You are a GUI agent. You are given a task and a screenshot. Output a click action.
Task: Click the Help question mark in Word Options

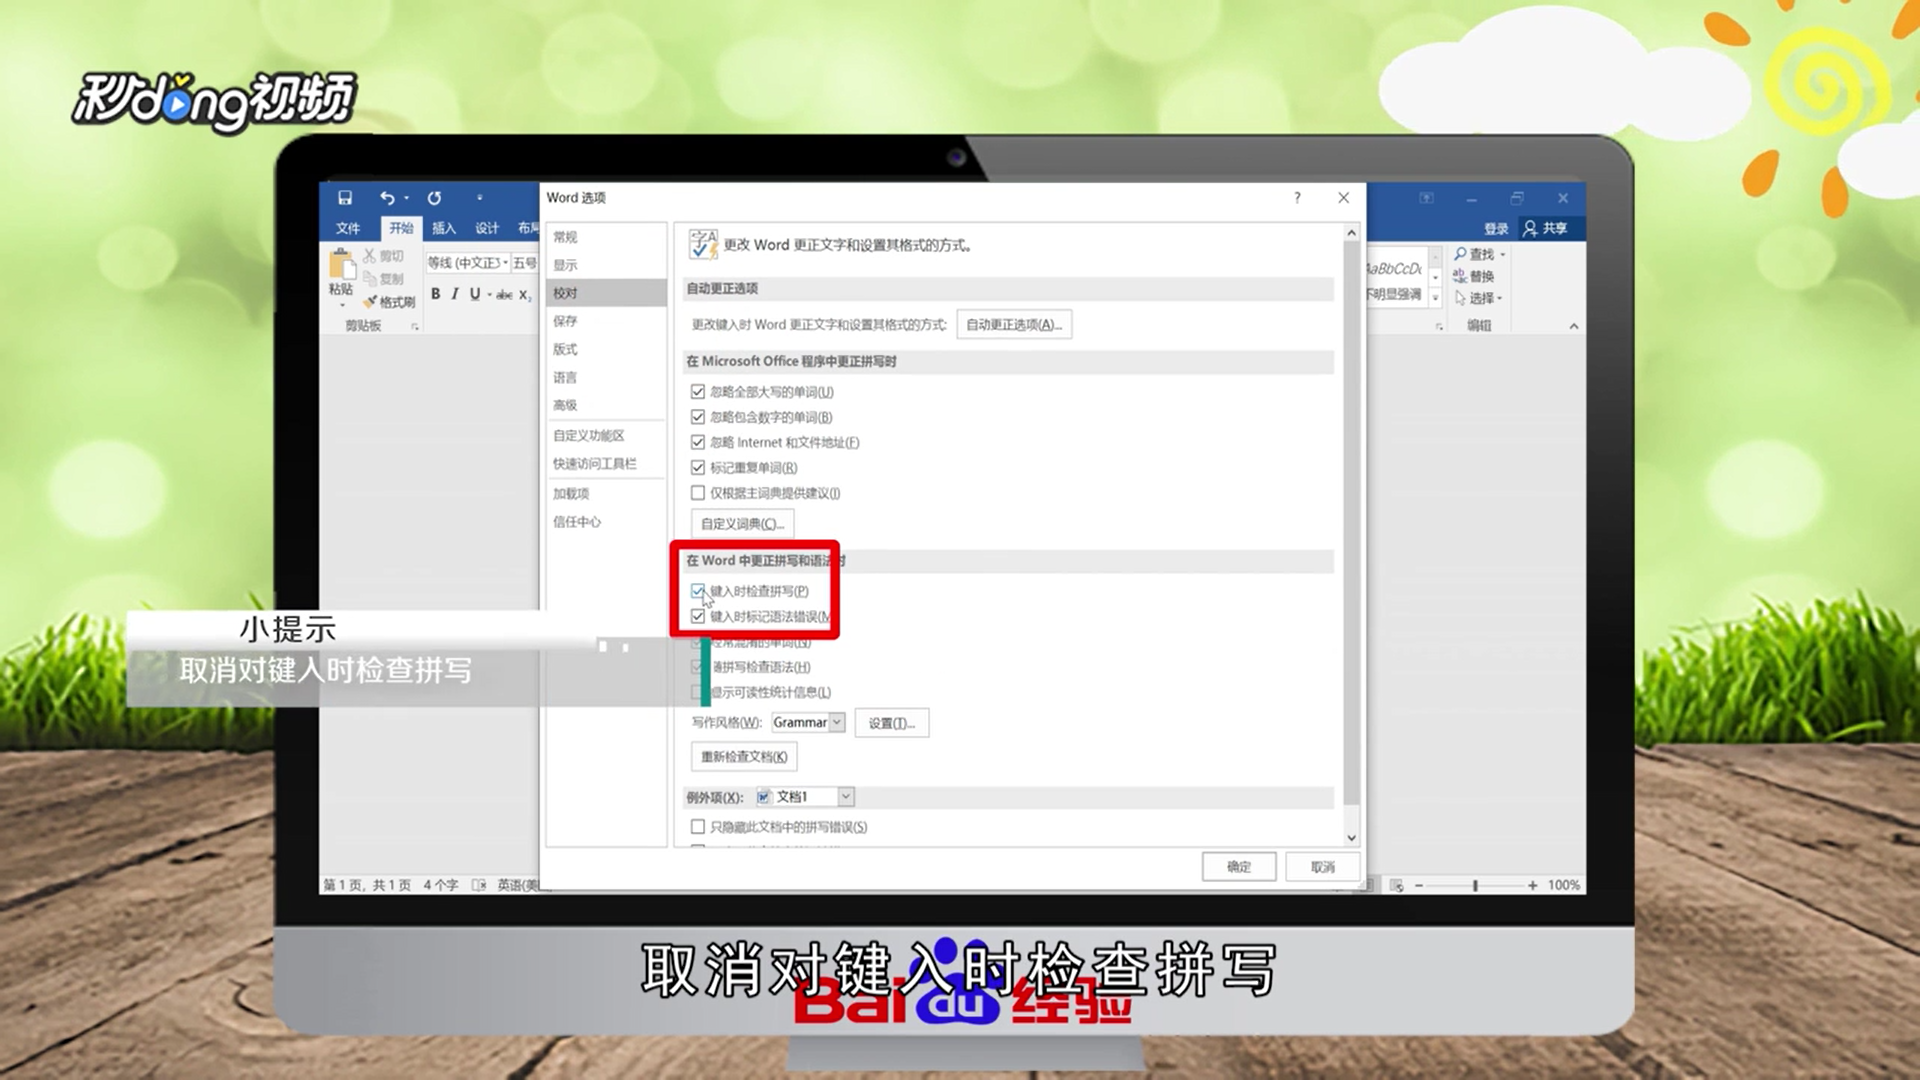pyautogui.click(x=1297, y=198)
